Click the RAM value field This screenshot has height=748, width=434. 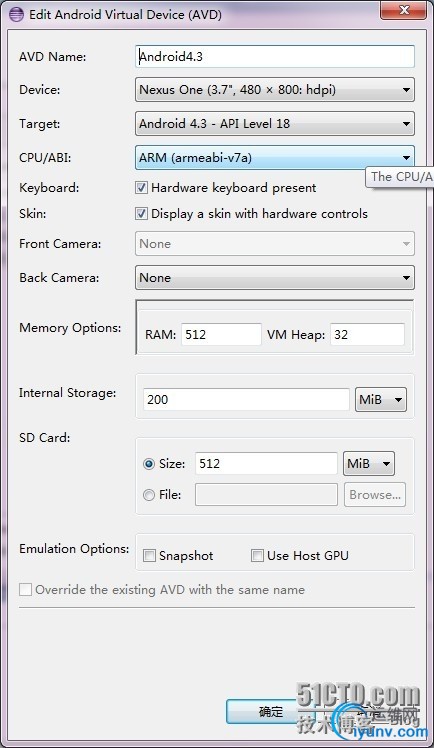tap(221, 334)
